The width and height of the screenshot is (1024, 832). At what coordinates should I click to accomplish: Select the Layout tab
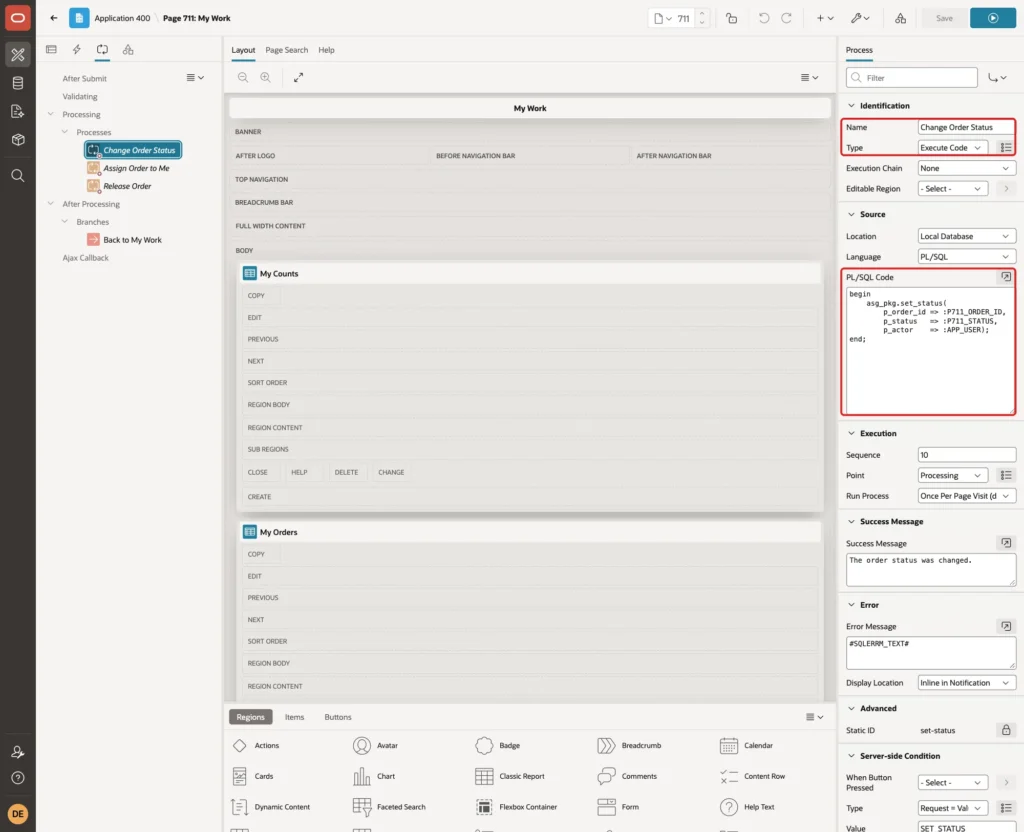point(243,50)
